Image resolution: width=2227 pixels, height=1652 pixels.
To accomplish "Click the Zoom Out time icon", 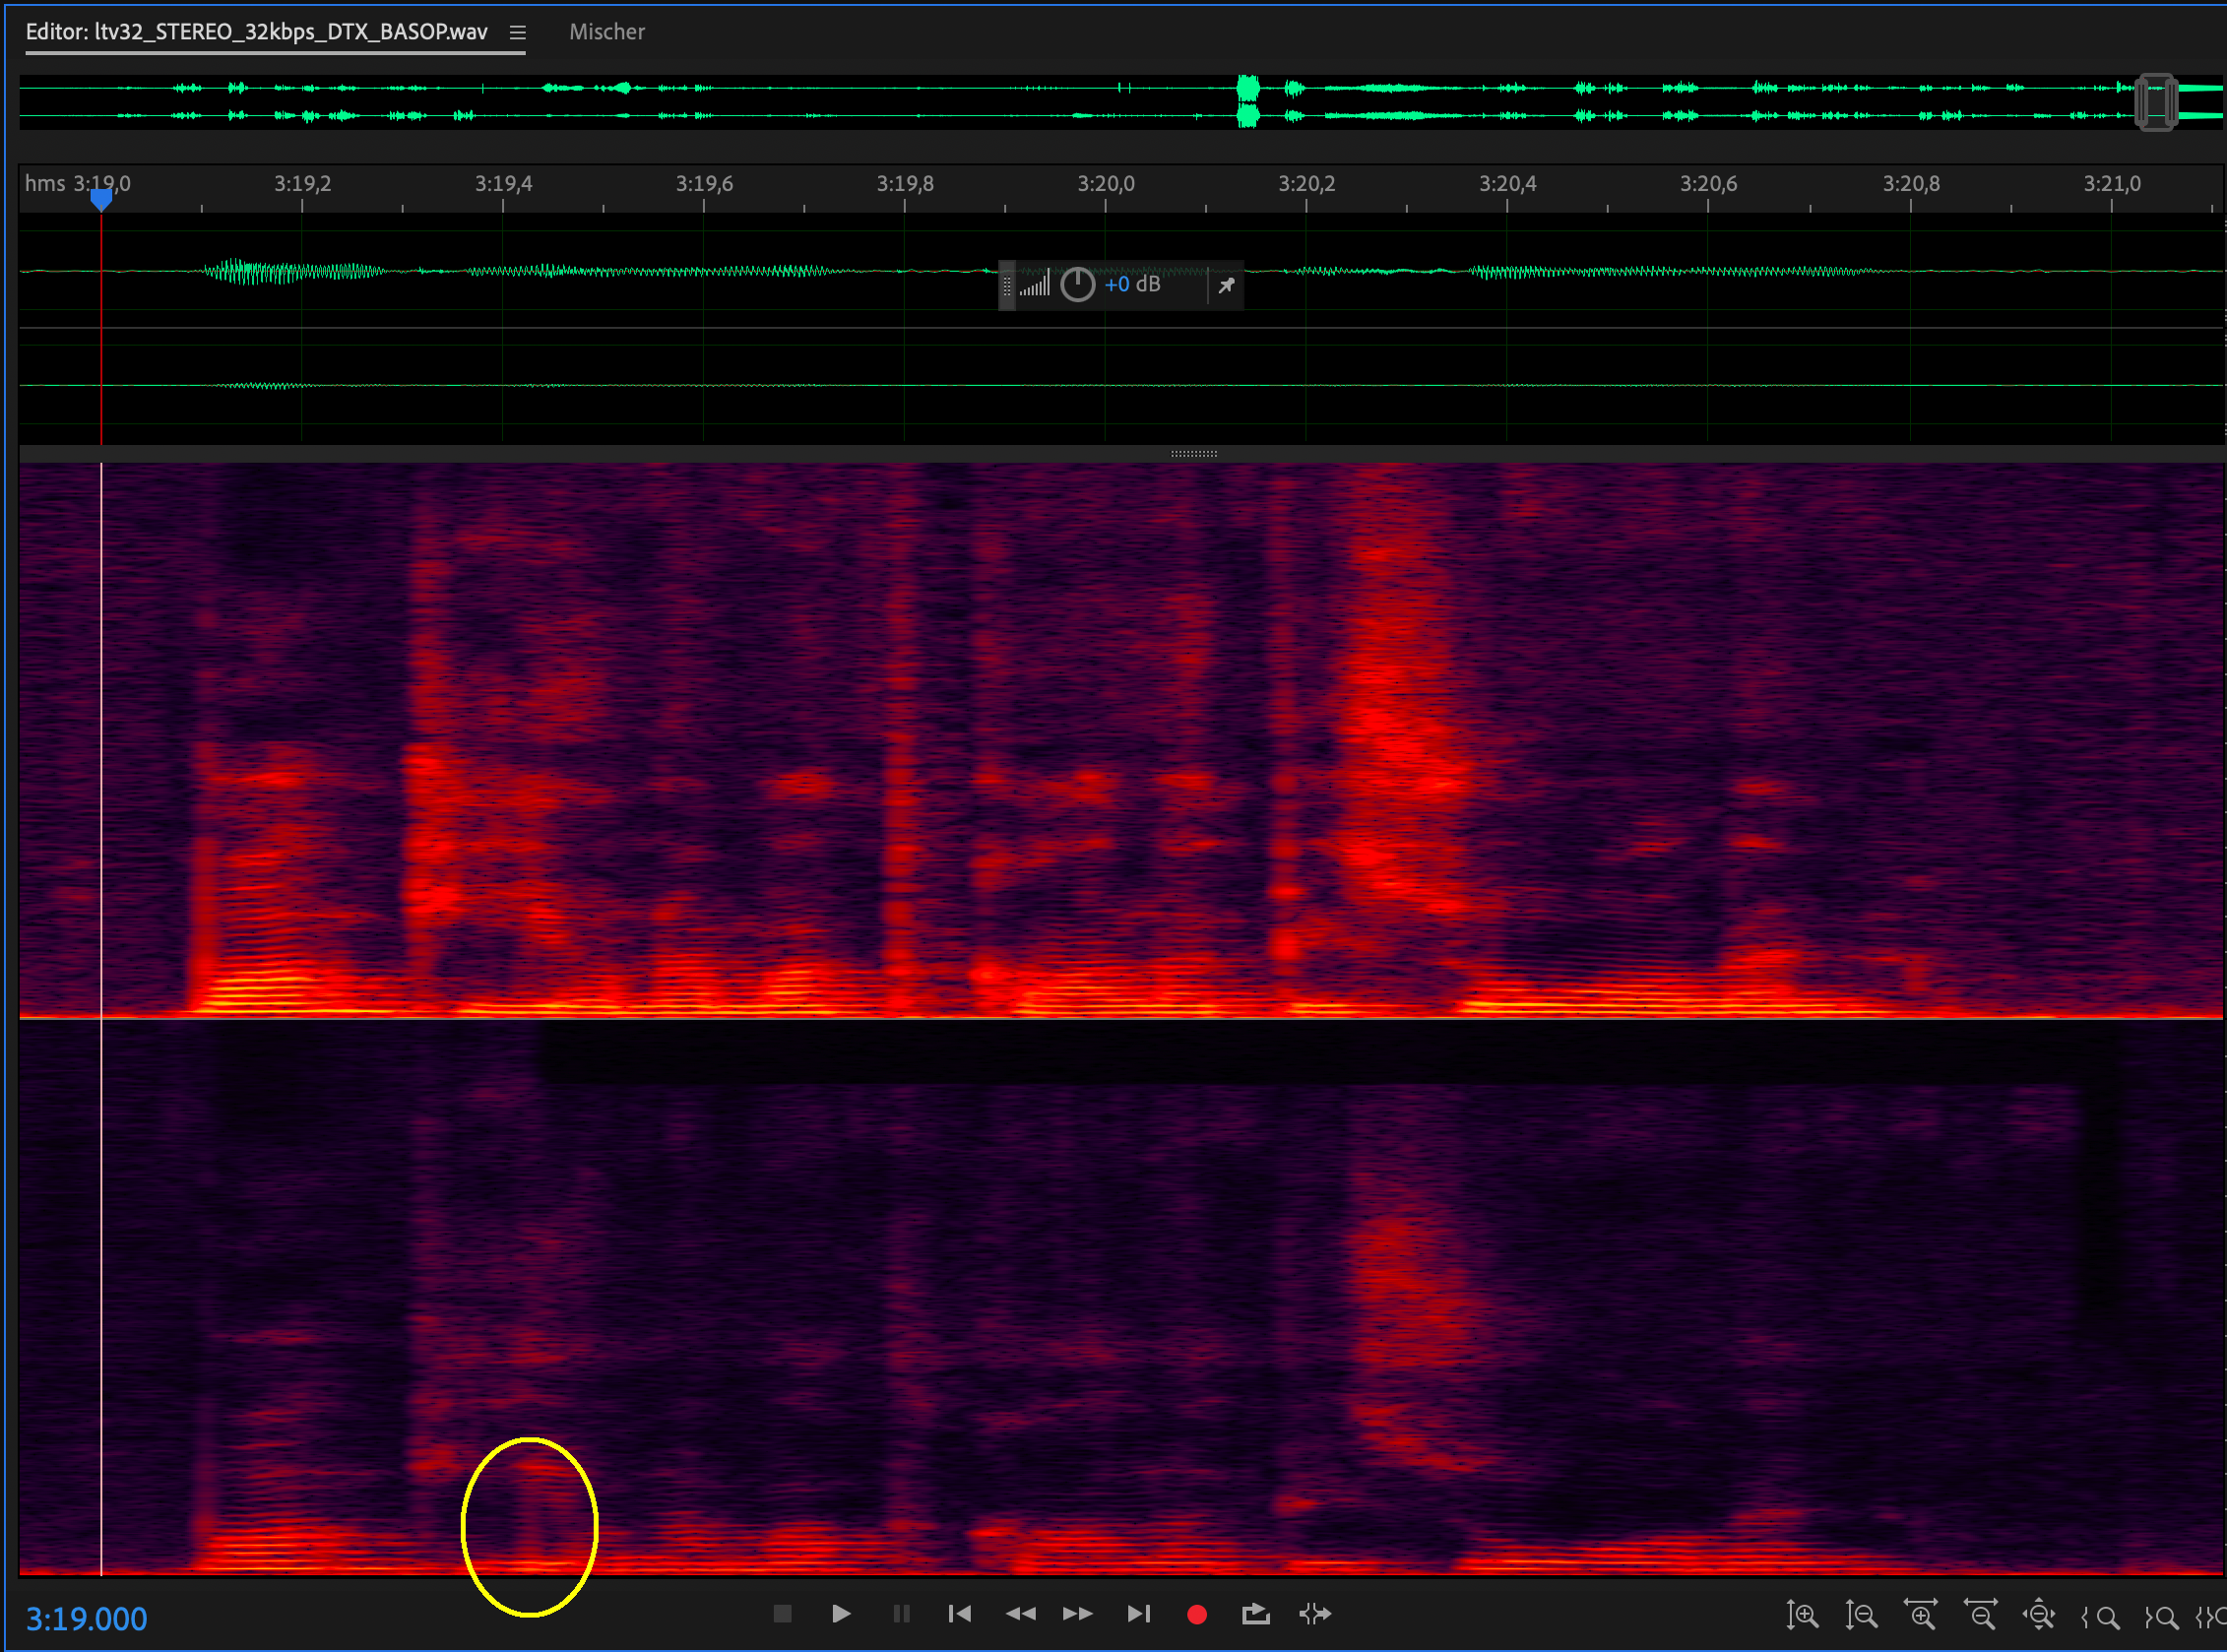I will [1980, 1615].
